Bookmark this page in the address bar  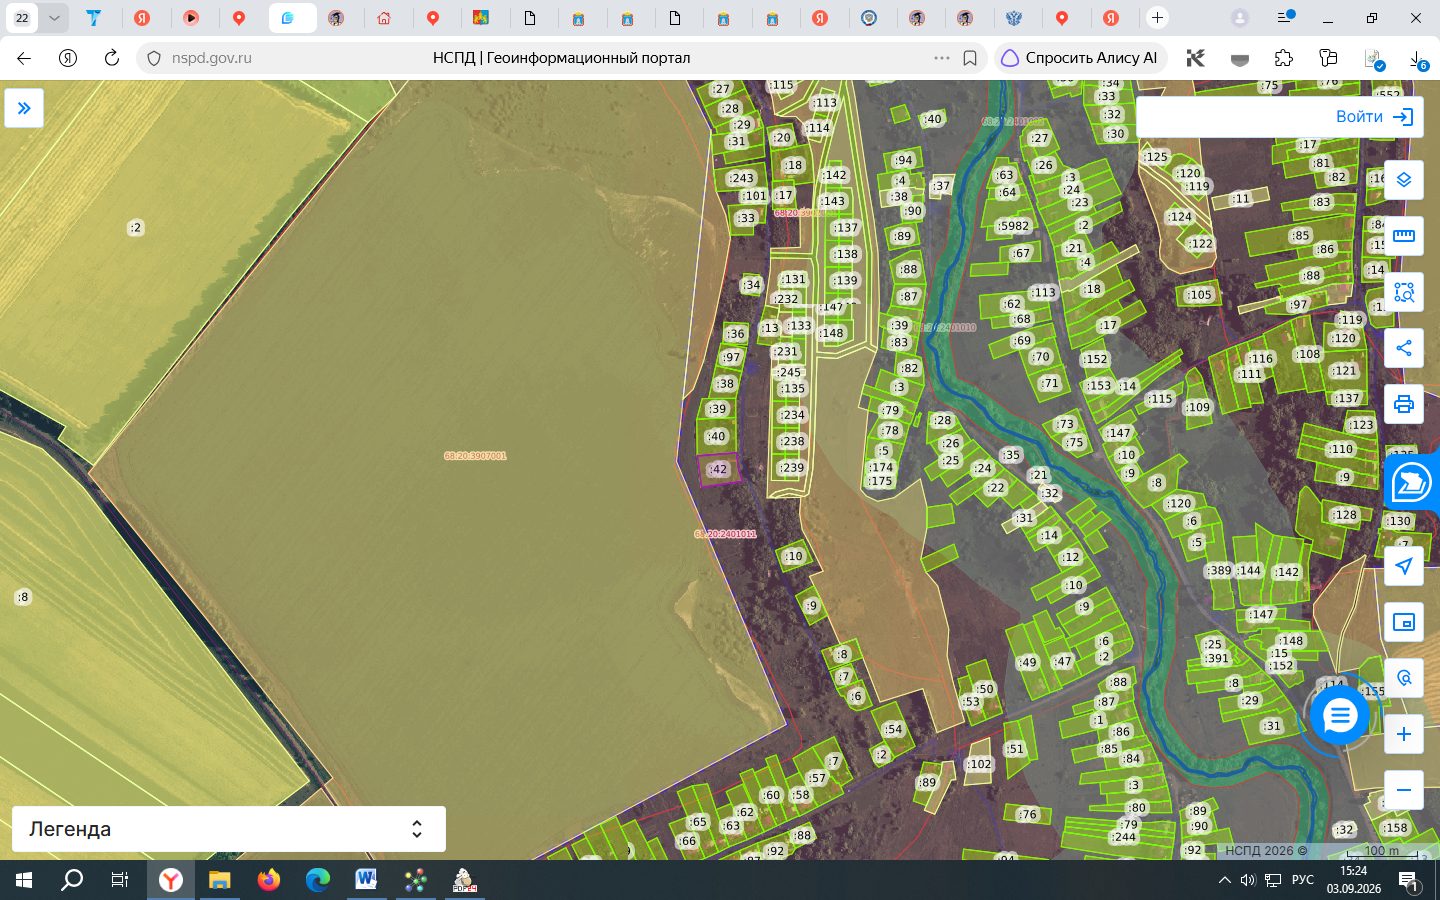point(970,58)
